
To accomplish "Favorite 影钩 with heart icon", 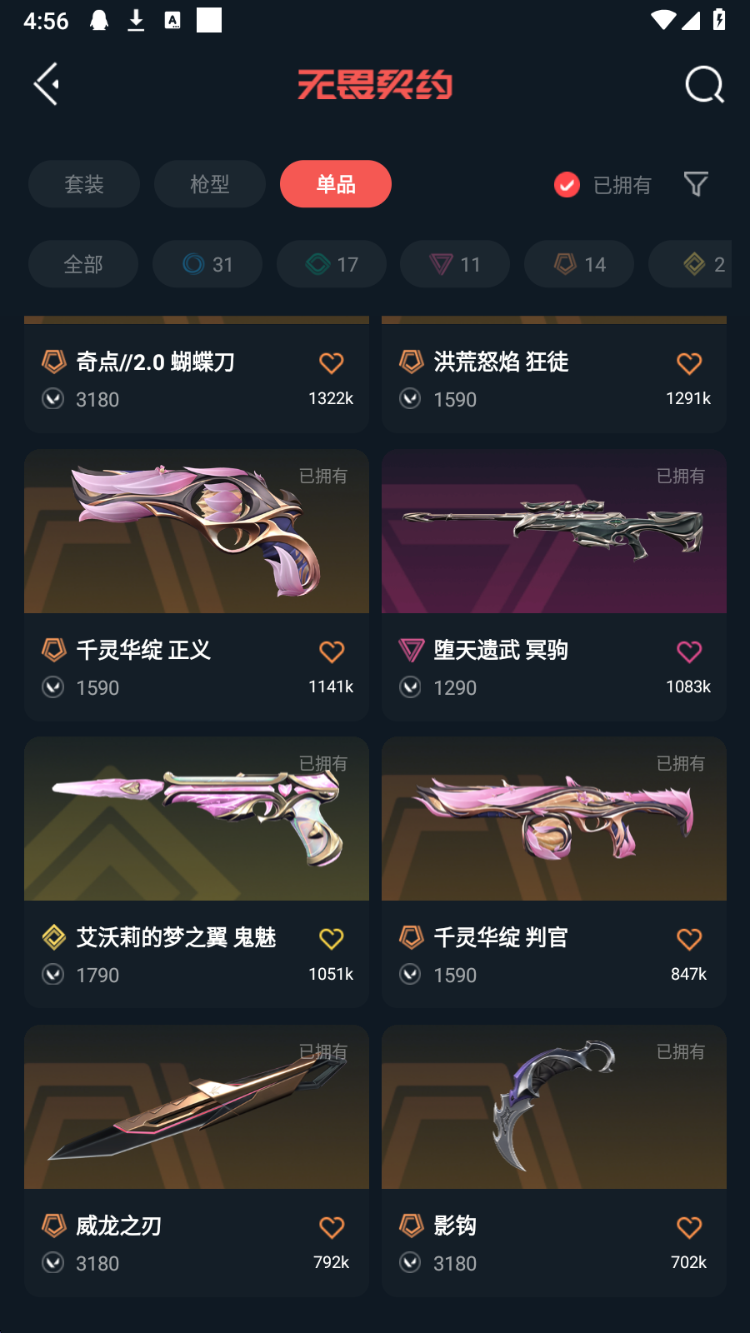I will click(689, 1227).
